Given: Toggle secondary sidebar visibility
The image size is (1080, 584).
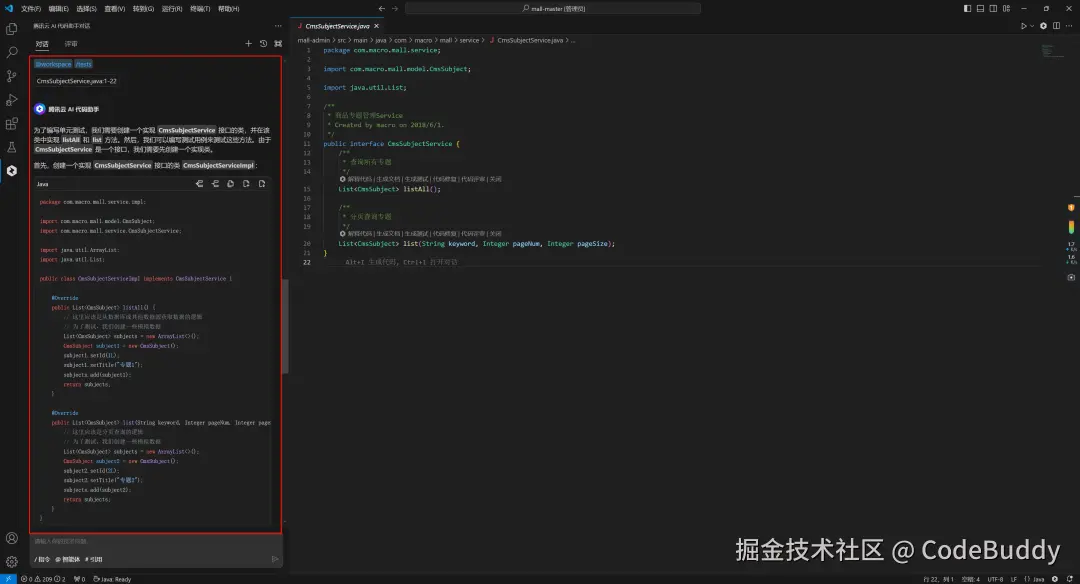Looking at the screenshot, I should (x=993, y=8).
